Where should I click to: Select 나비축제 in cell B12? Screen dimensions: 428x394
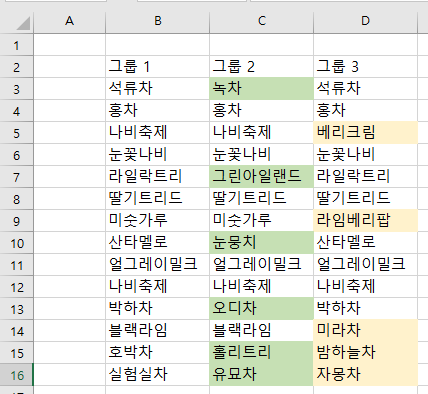tap(158, 287)
